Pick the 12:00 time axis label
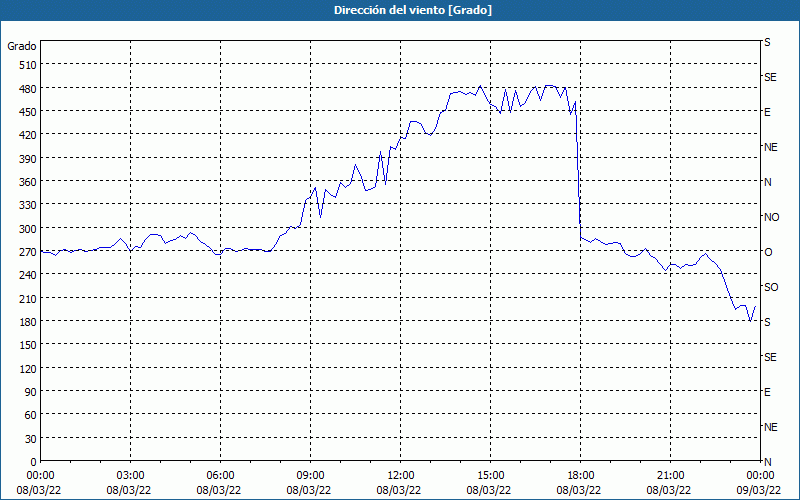This screenshot has width=800, height=500. [401, 476]
